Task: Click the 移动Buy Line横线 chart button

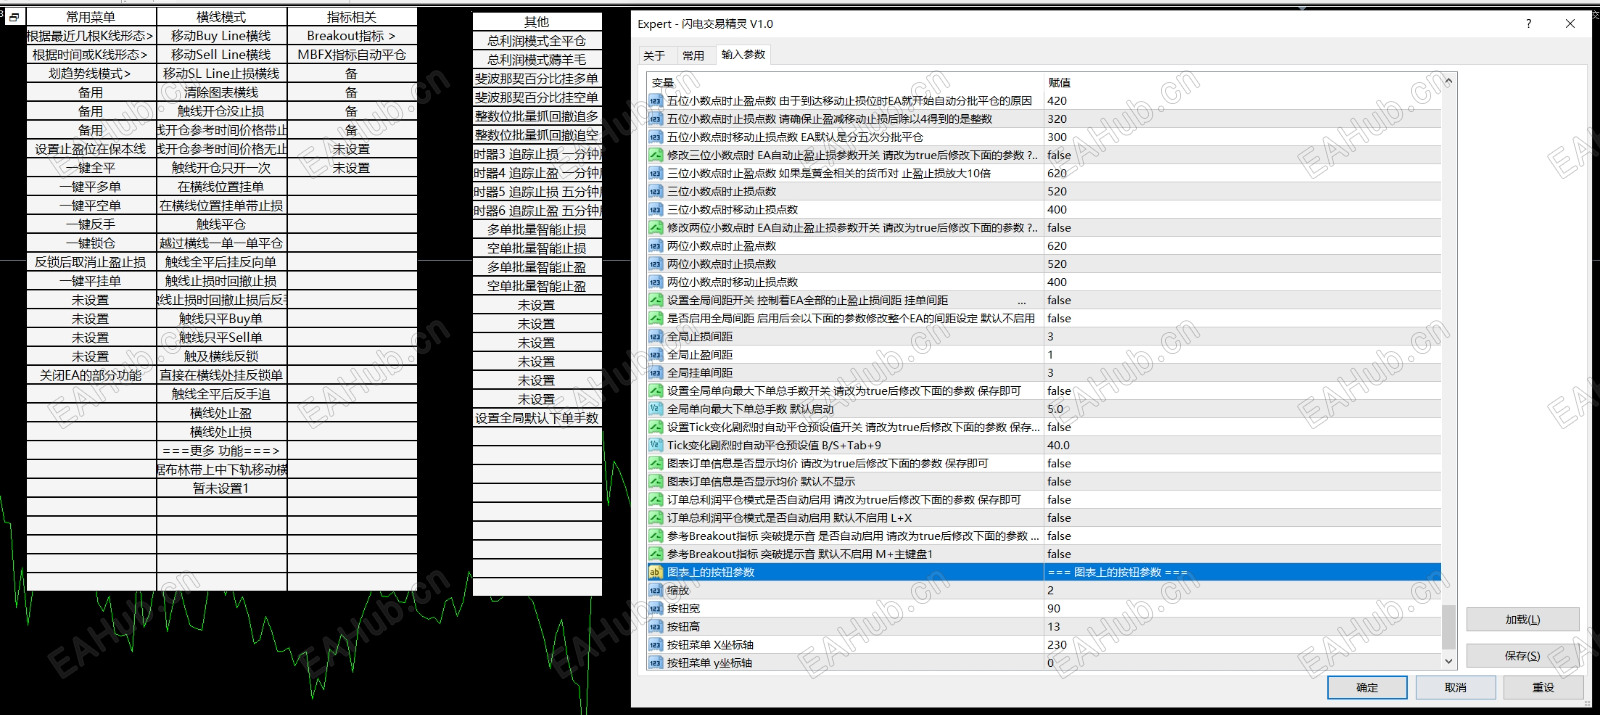Action: pyautogui.click(x=221, y=36)
